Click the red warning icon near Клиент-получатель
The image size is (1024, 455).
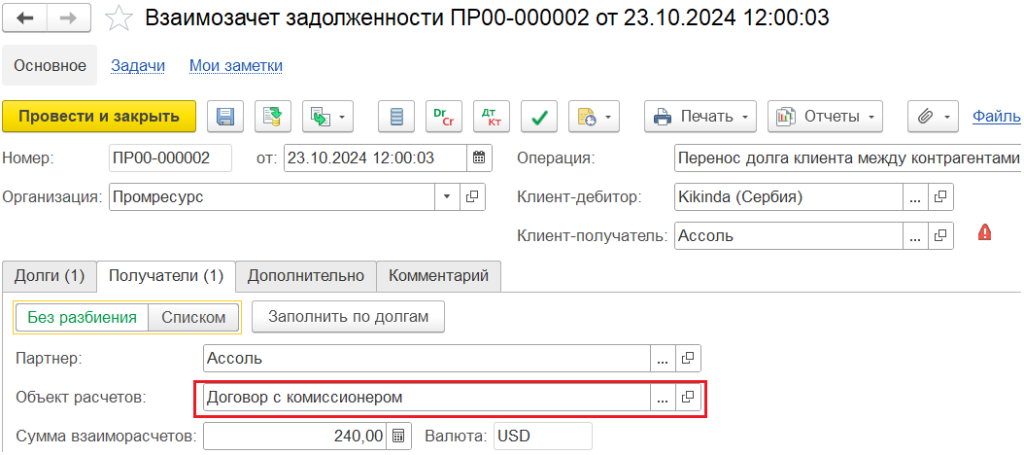[x=985, y=234]
